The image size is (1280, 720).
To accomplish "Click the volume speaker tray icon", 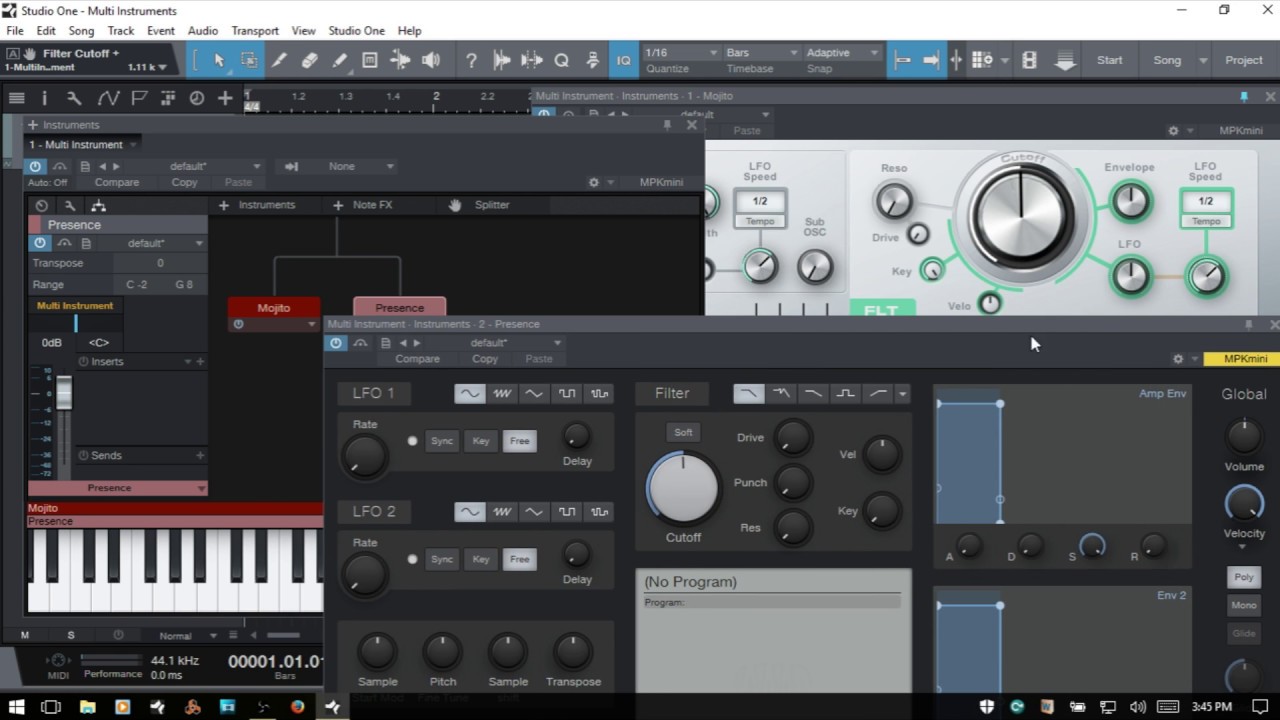I will coord(1137,707).
